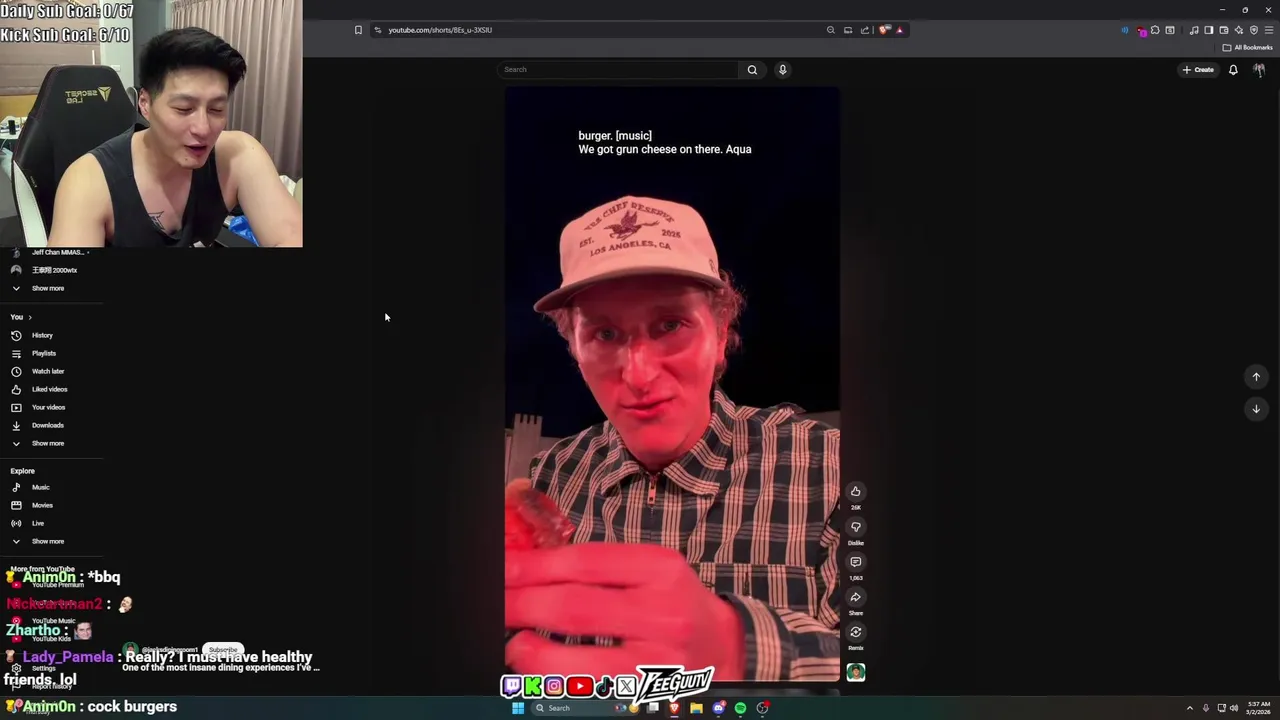
Task: Start voice search with microphone icon
Action: click(x=782, y=70)
